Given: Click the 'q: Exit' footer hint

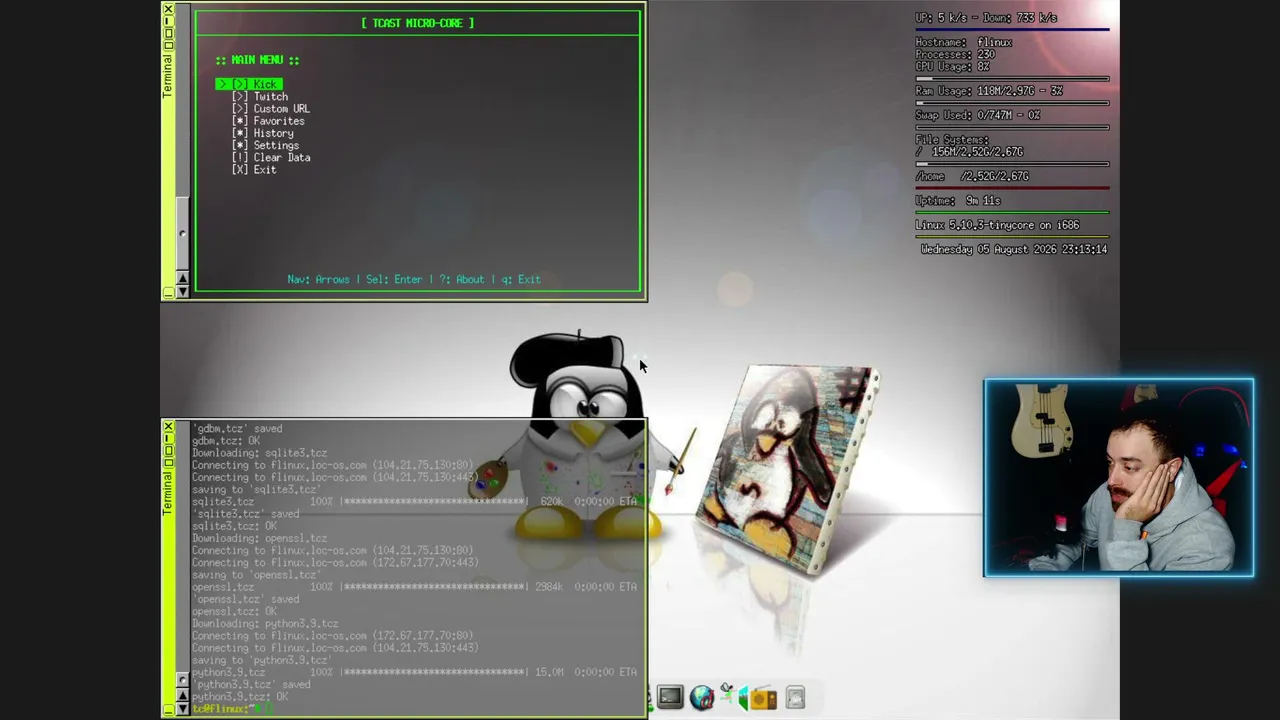Looking at the screenshot, I should tap(521, 280).
